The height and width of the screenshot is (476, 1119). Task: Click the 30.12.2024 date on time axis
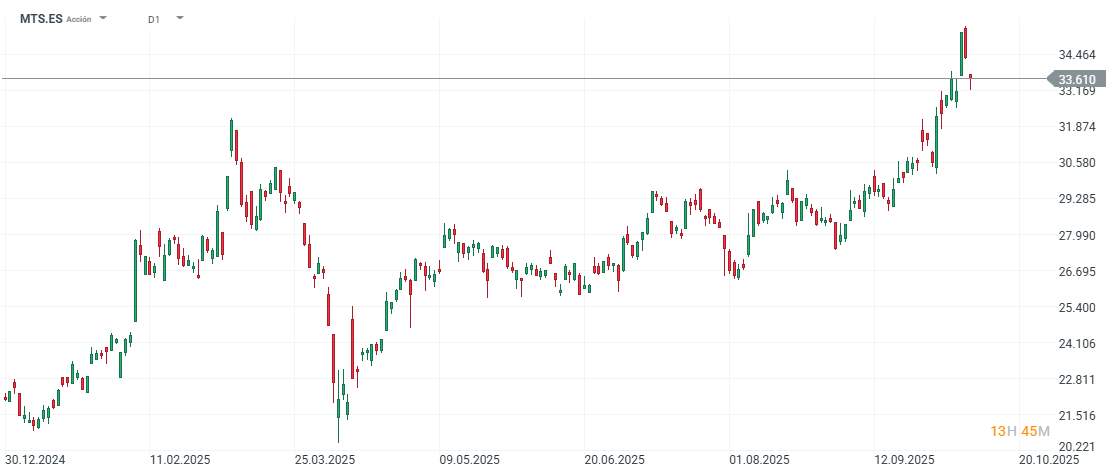[x=34, y=460]
